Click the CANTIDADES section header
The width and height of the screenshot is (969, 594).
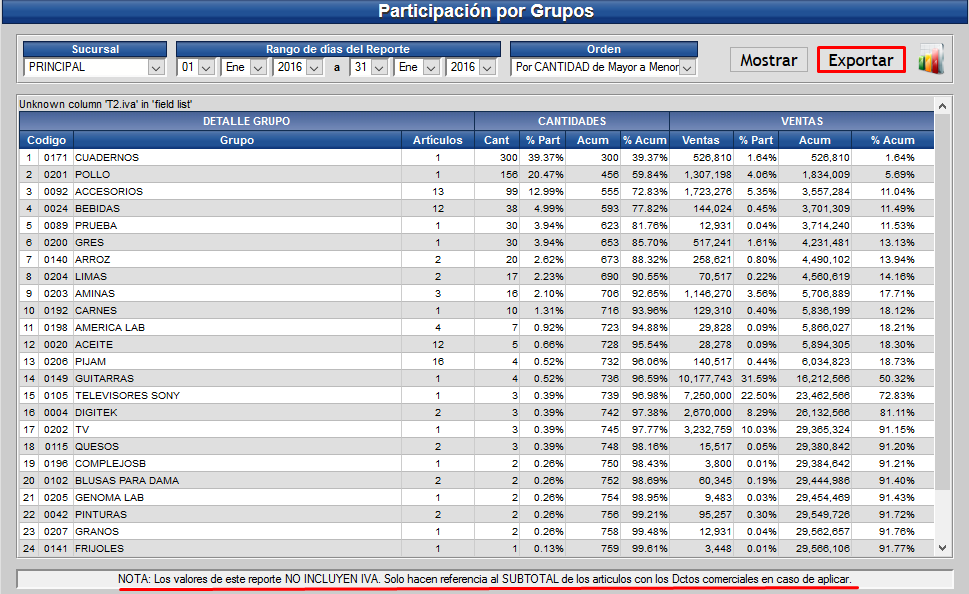(x=572, y=121)
